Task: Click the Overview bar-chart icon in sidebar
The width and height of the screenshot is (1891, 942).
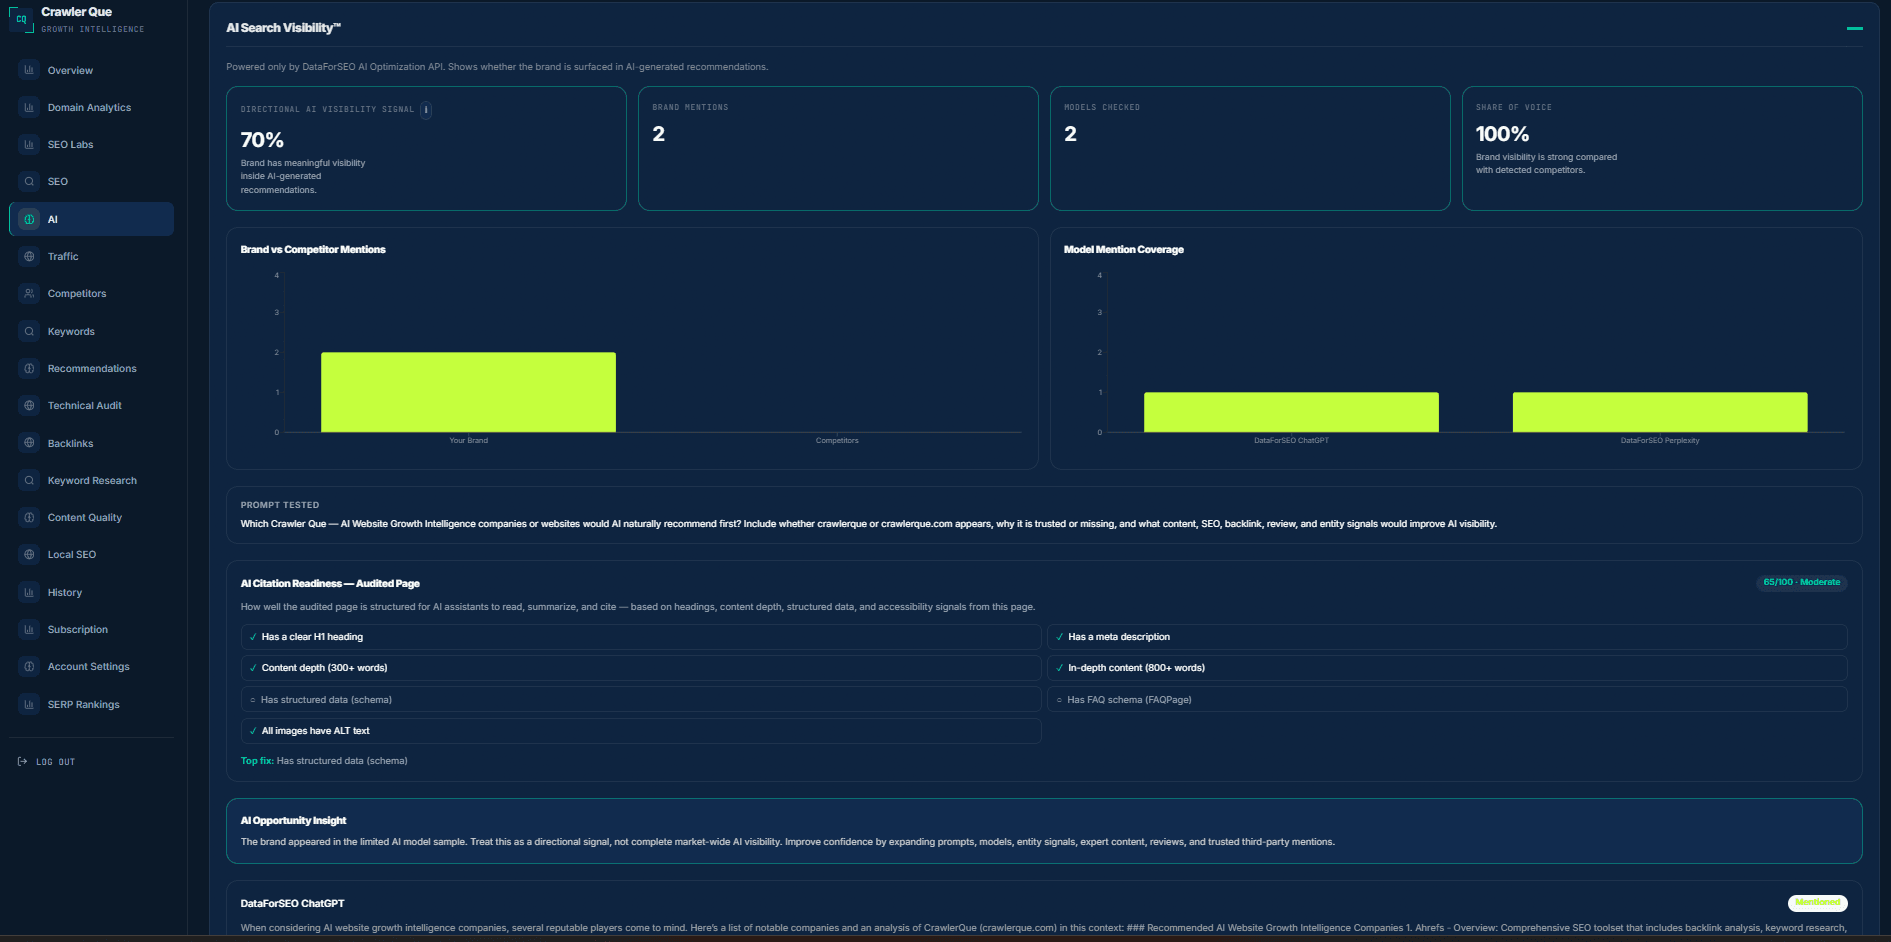Action: click(x=29, y=70)
